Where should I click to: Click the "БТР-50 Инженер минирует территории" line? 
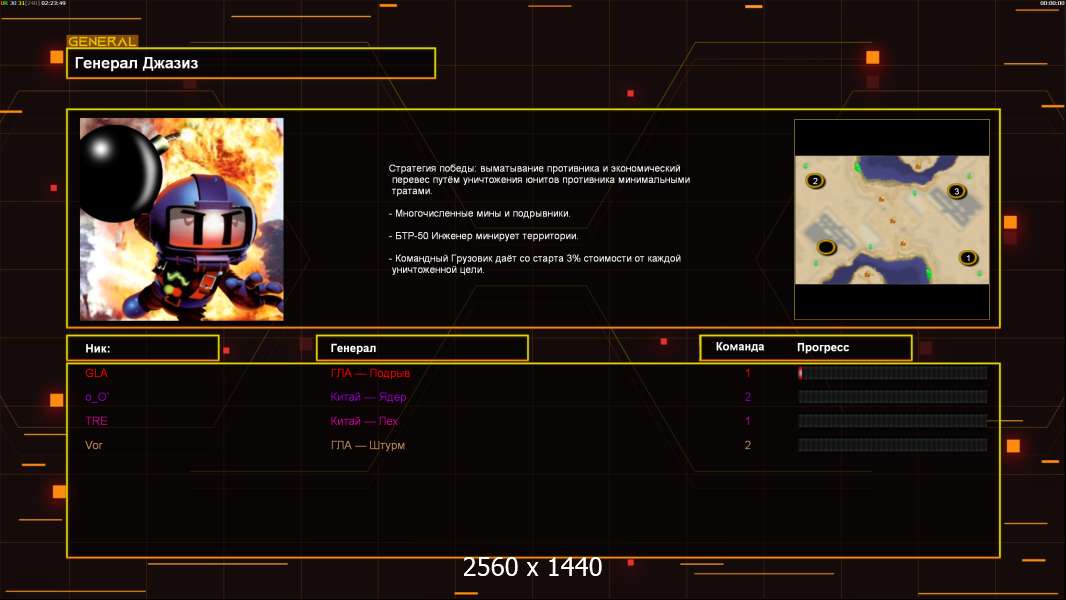click(484, 236)
